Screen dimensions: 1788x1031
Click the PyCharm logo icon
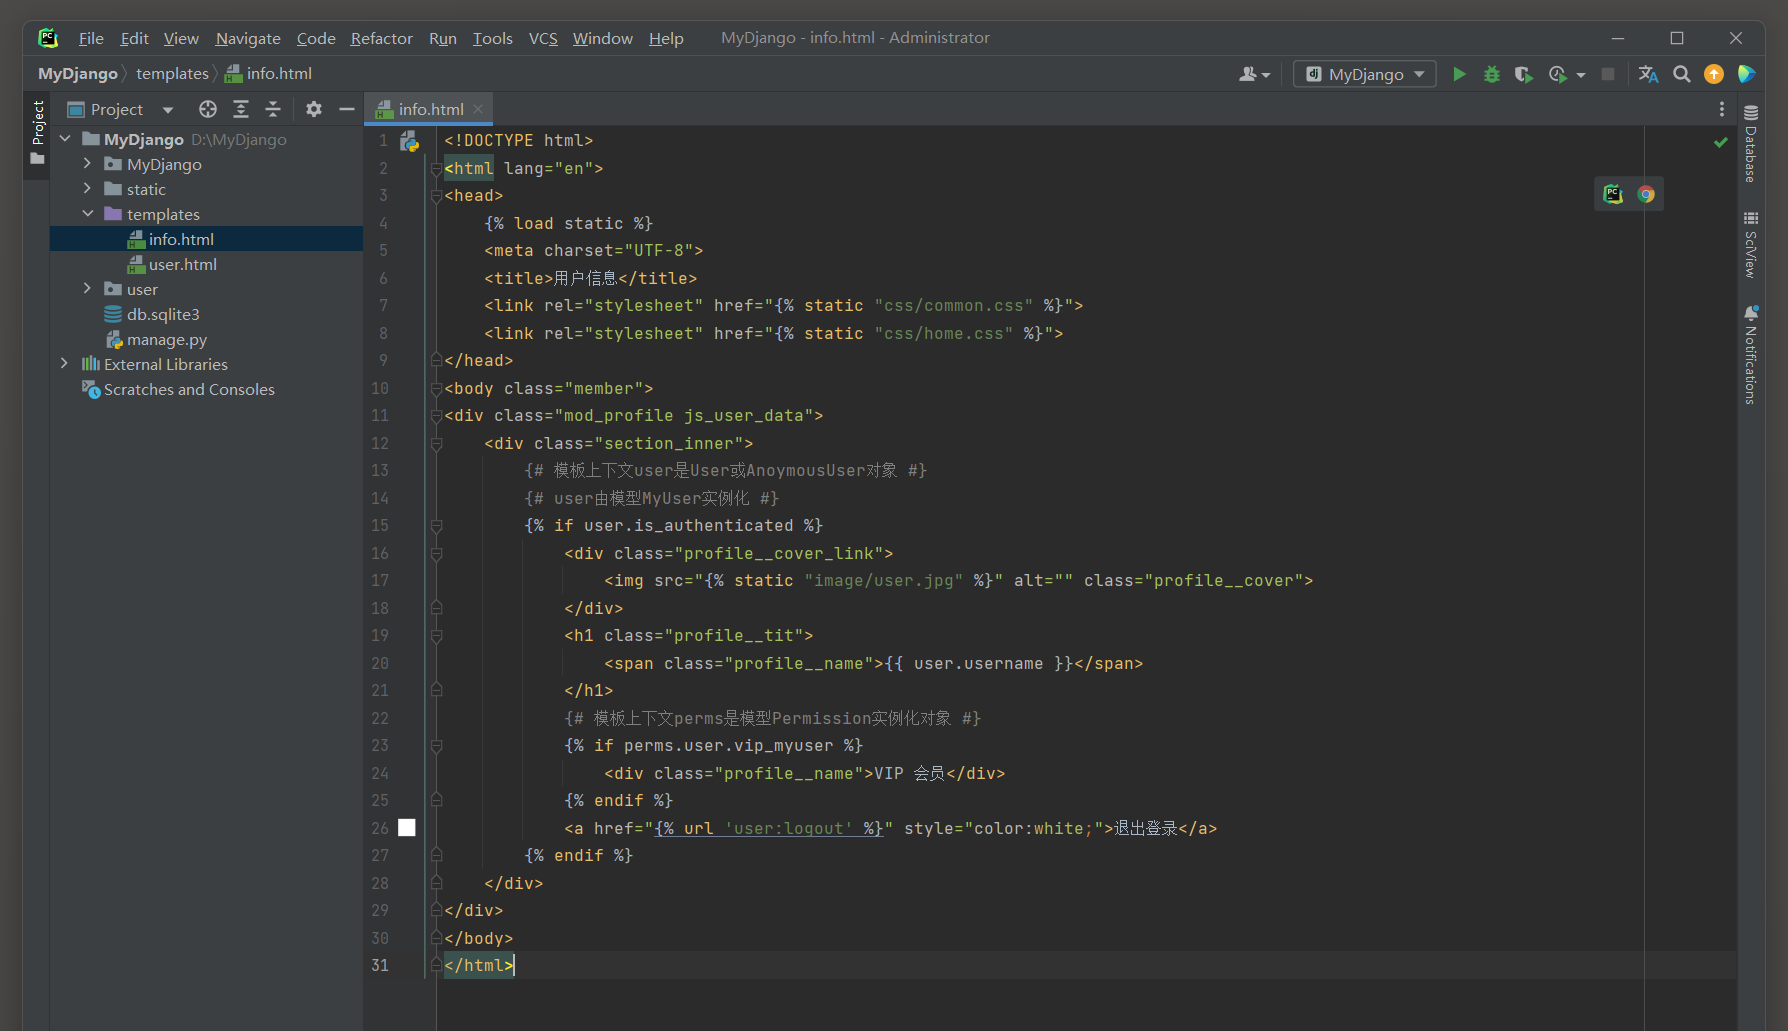(x=48, y=38)
